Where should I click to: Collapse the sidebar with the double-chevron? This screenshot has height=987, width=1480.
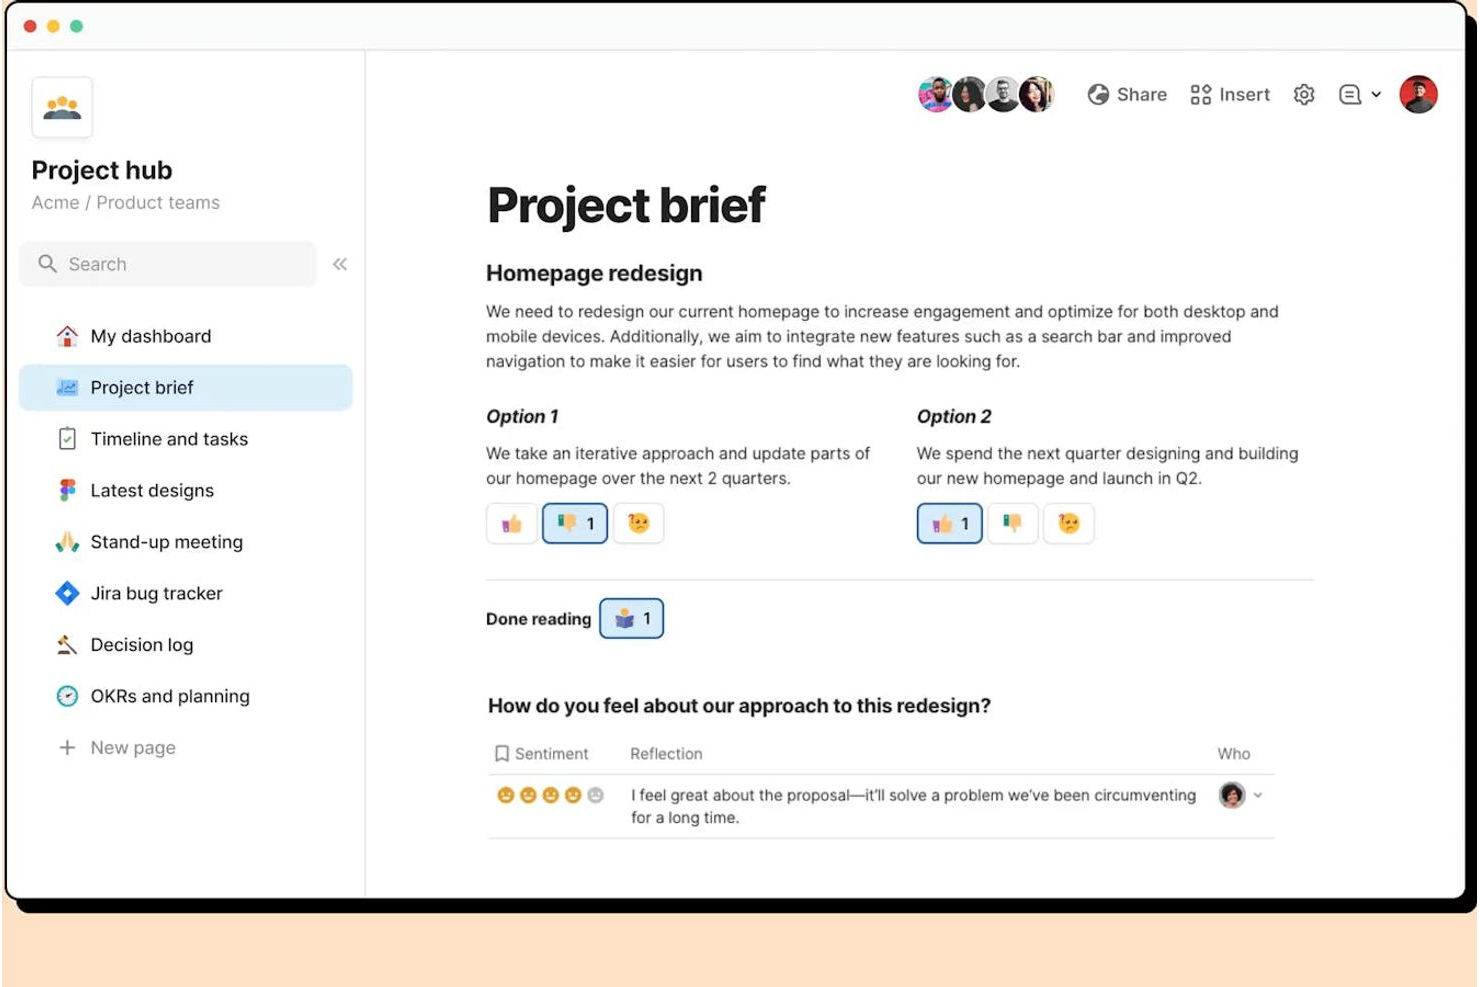(339, 264)
